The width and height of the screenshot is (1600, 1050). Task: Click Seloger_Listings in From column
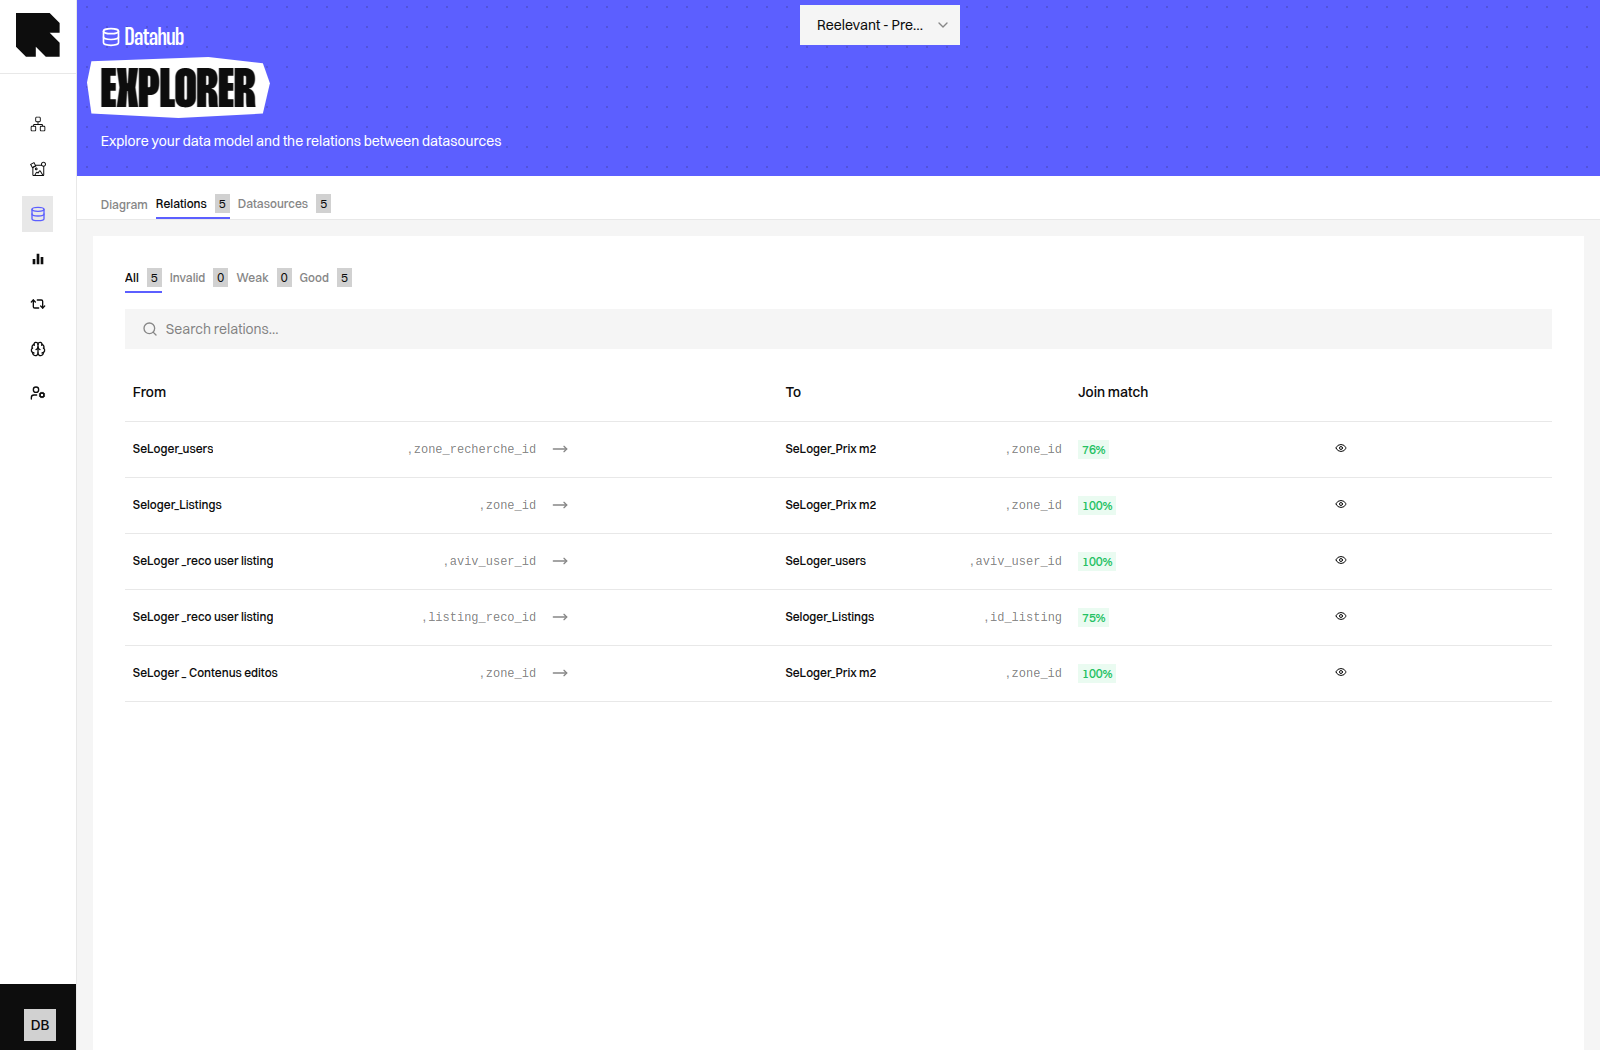pyautogui.click(x=177, y=505)
